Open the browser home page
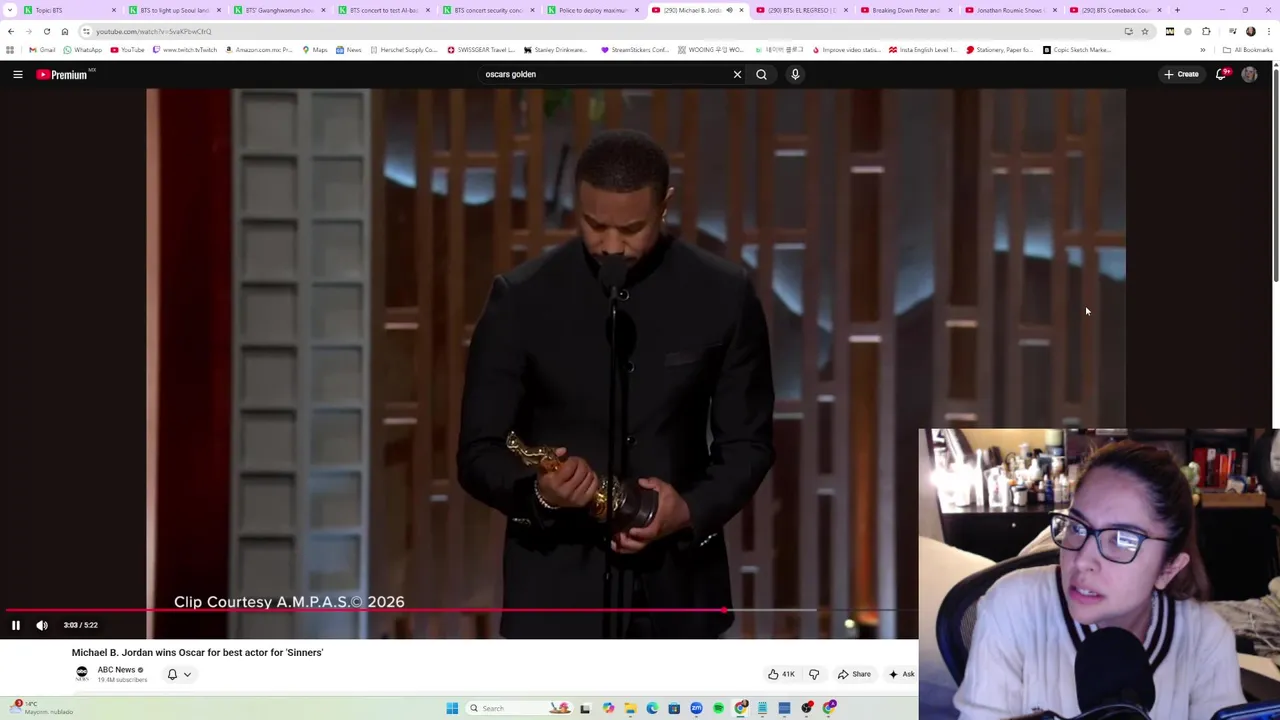The height and width of the screenshot is (720, 1280). click(x=65, y=31)
